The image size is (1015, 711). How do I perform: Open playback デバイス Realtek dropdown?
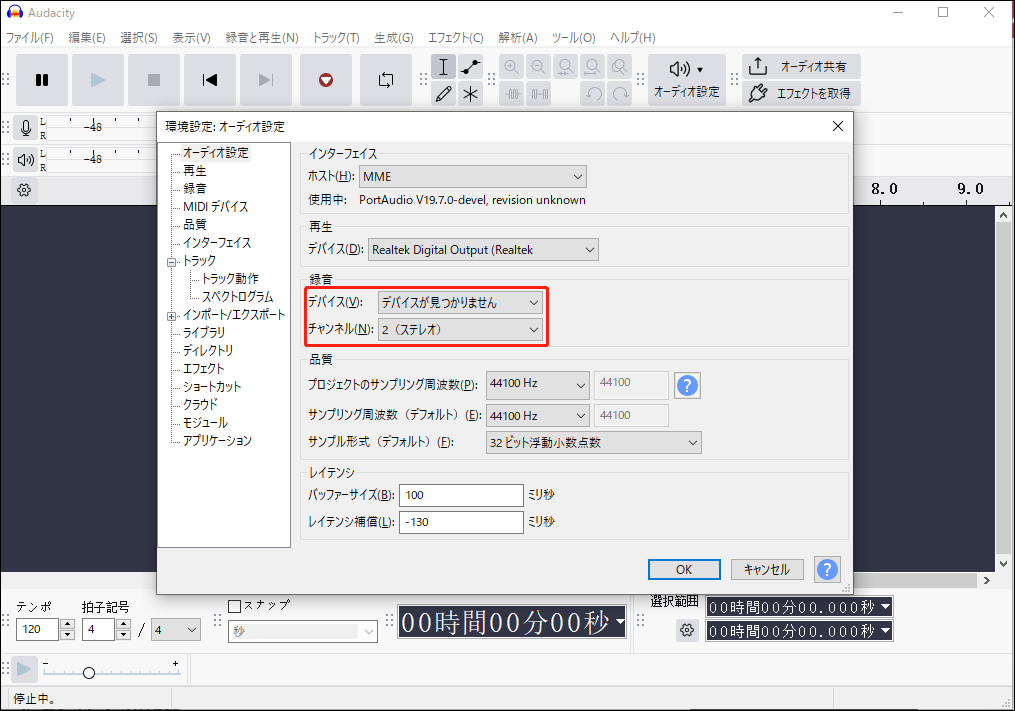(483, 250)
